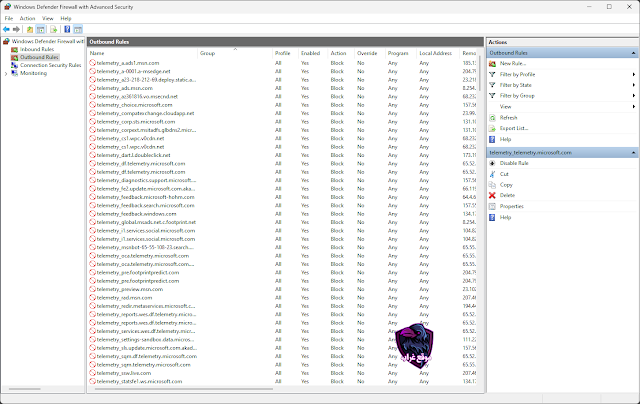The width and height of the screenshot is (640, 404).
Task: Click the horizontal scrollbar under rules list
Action: (x=184, y=389)
